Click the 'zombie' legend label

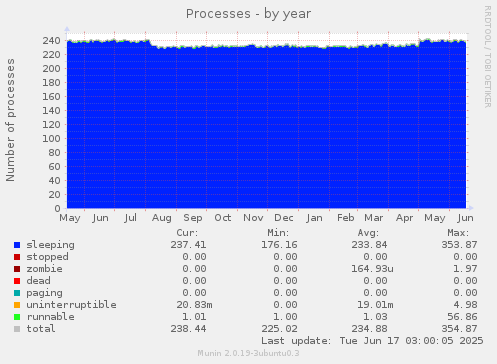44,269
